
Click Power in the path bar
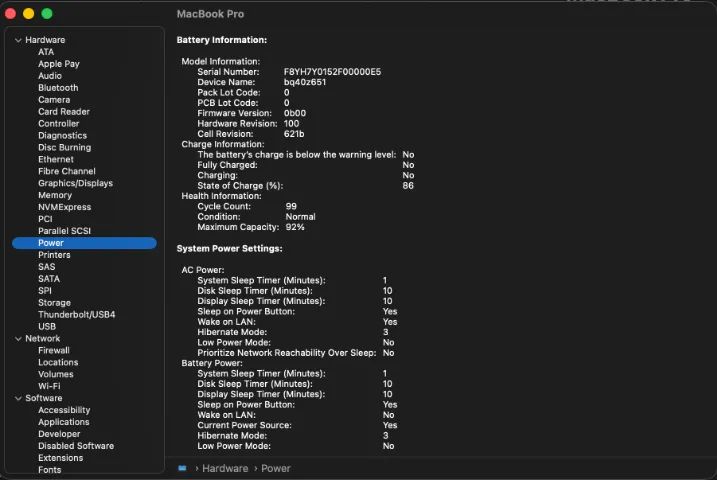coord(276,469)
